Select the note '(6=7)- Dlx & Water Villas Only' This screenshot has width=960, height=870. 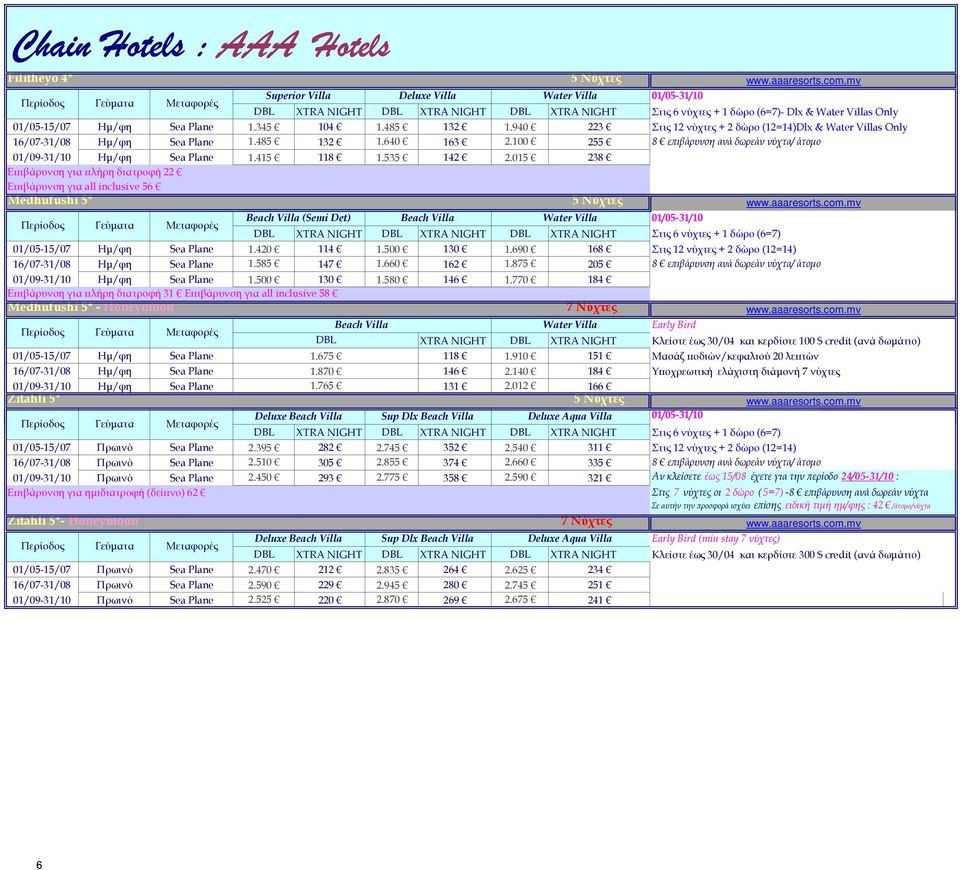tap(827, 112)
